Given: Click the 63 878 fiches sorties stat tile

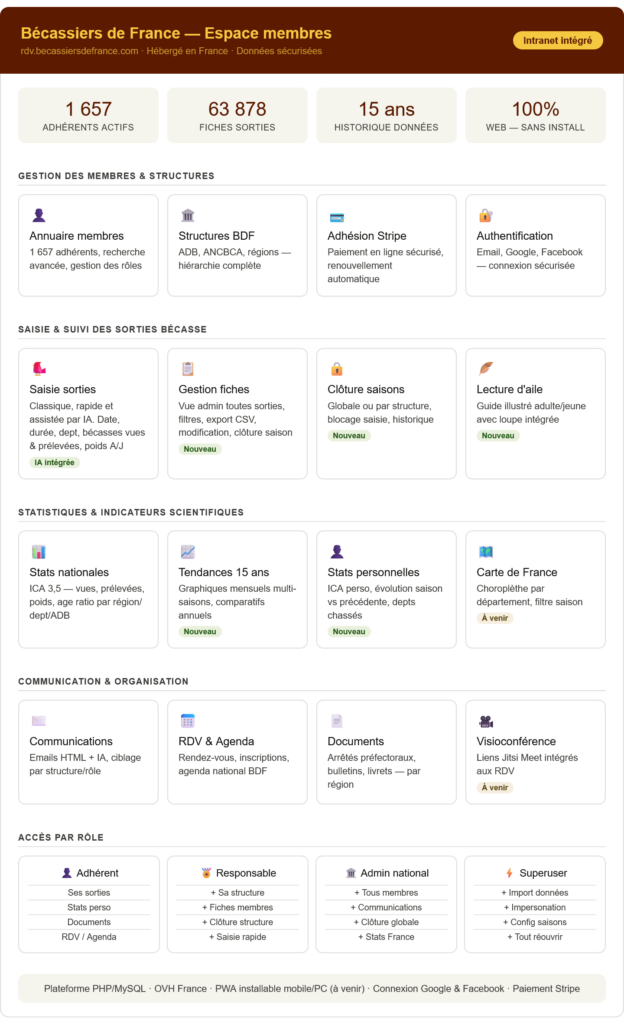Looking at the screenshot, I should [238, 115].
